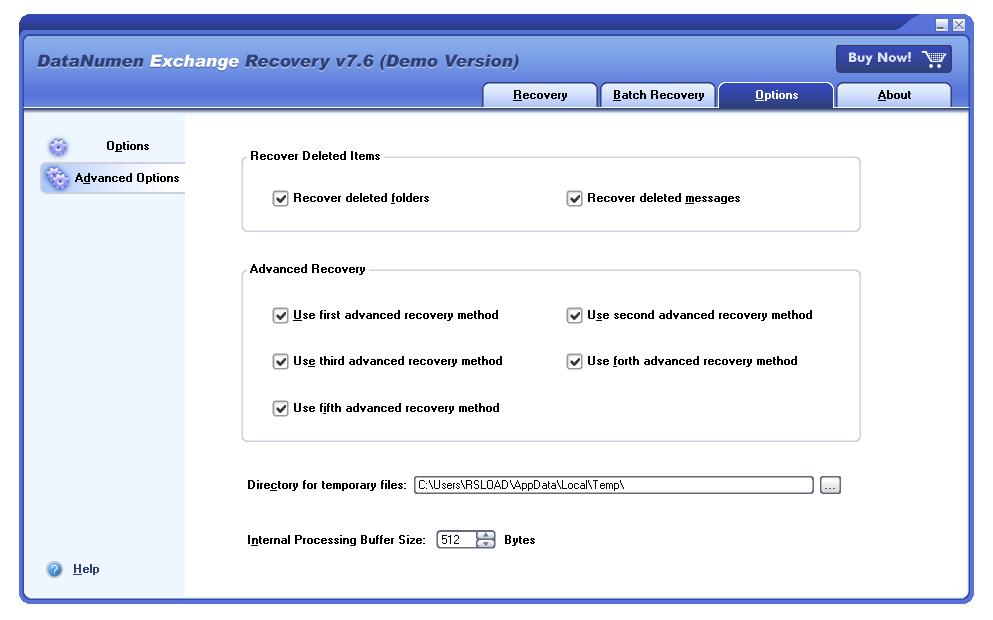This screenshot has width=993, height=620.
Task: Select the Options tab
Action: tap(776, 95)
